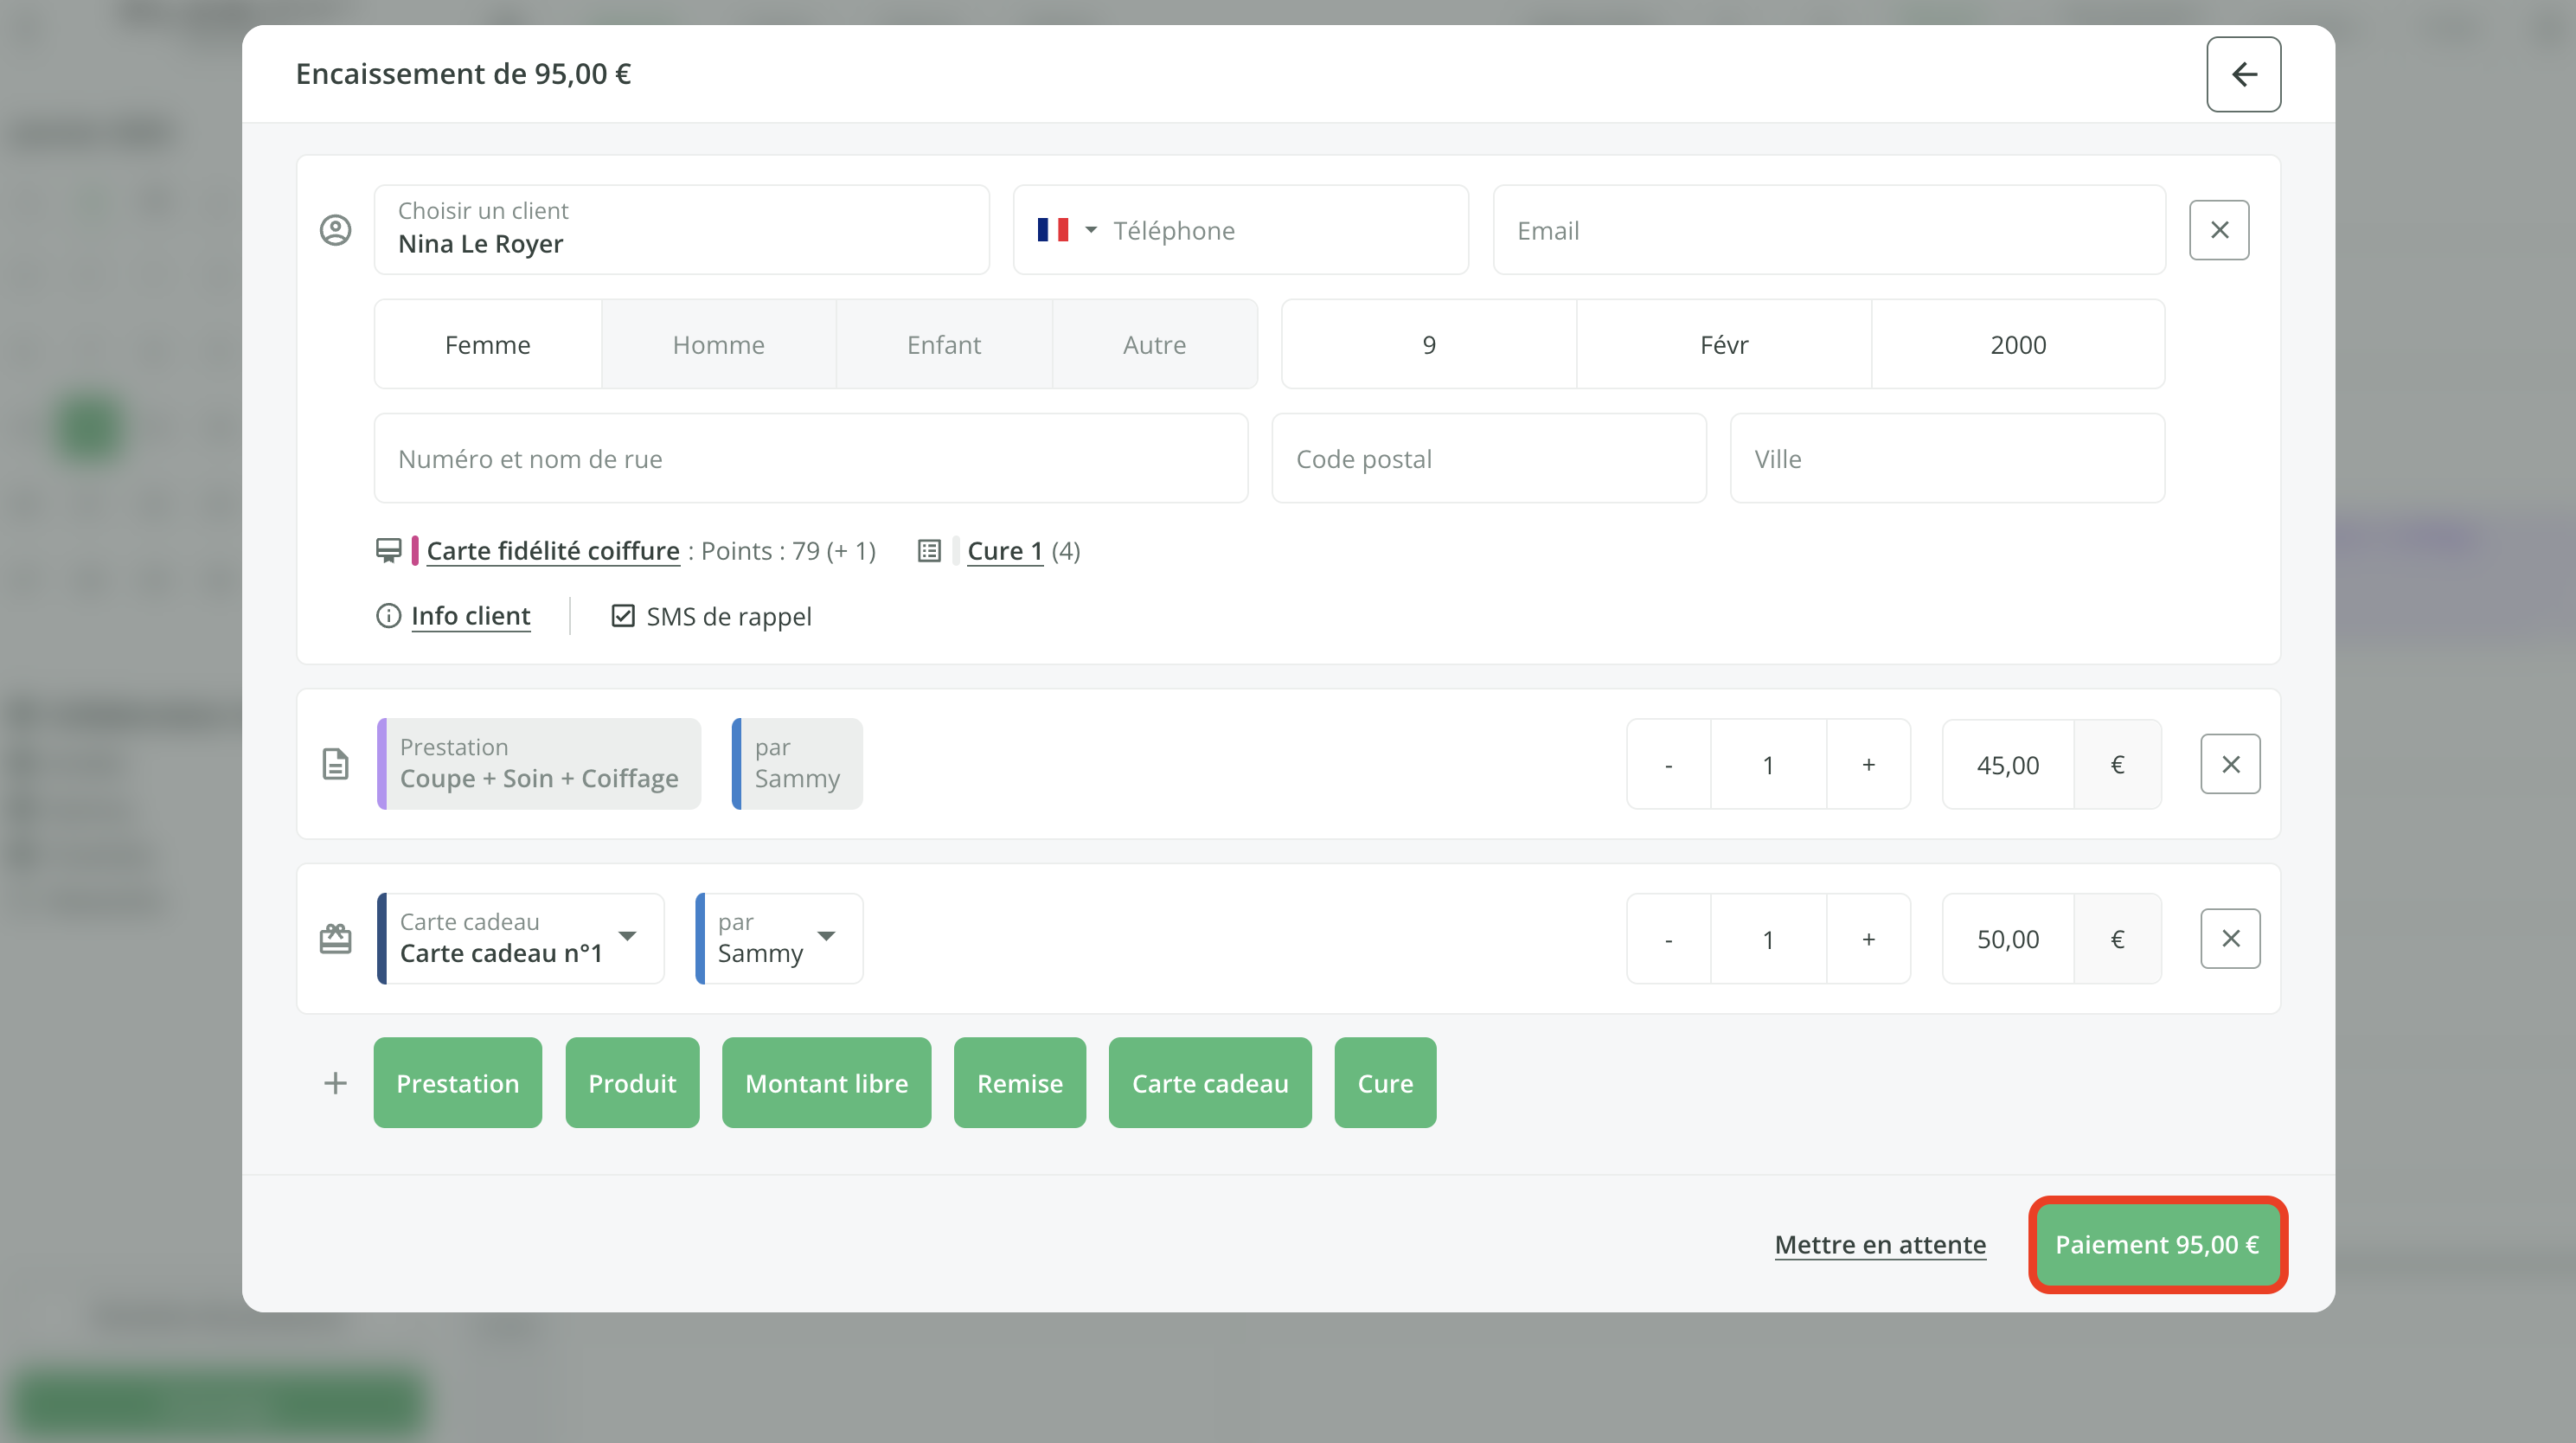Click the prestation document icon

pyautogui.click(x=335, y=764)
